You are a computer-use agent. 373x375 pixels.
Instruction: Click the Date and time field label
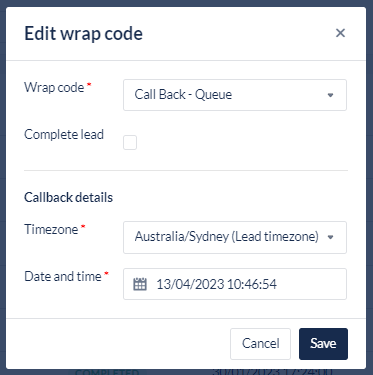[x=63, y=277]
